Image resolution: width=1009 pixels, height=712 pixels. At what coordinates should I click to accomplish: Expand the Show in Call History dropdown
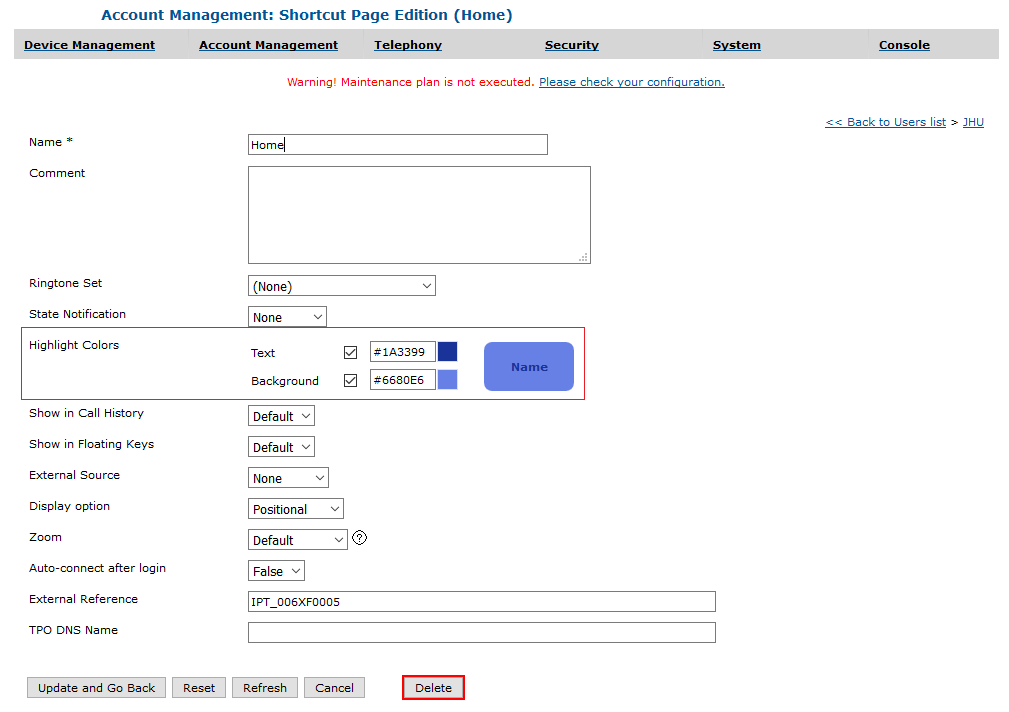[x=281, y=416]
